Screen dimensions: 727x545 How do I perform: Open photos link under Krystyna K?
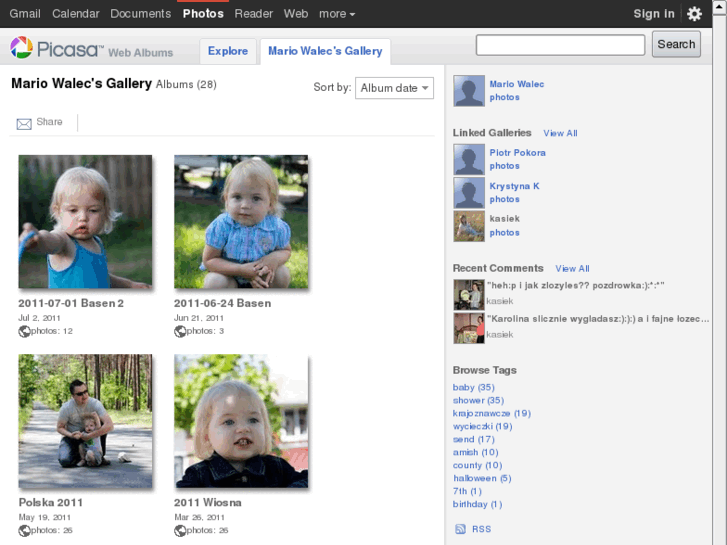[504, 199]
